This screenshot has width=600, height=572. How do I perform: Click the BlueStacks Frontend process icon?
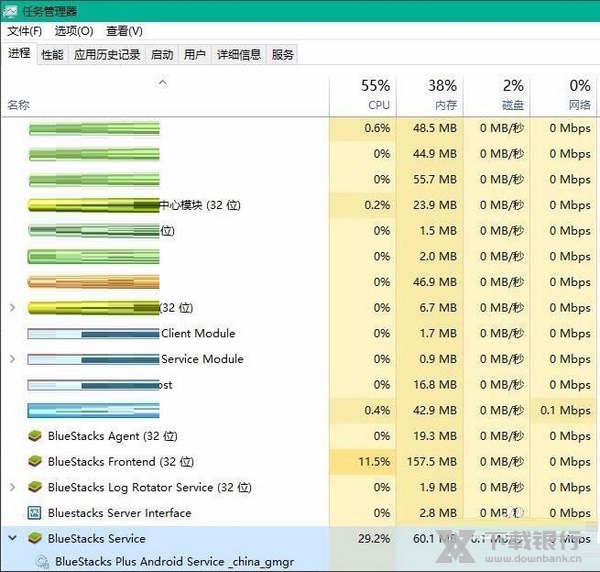[x=36, y=462]
